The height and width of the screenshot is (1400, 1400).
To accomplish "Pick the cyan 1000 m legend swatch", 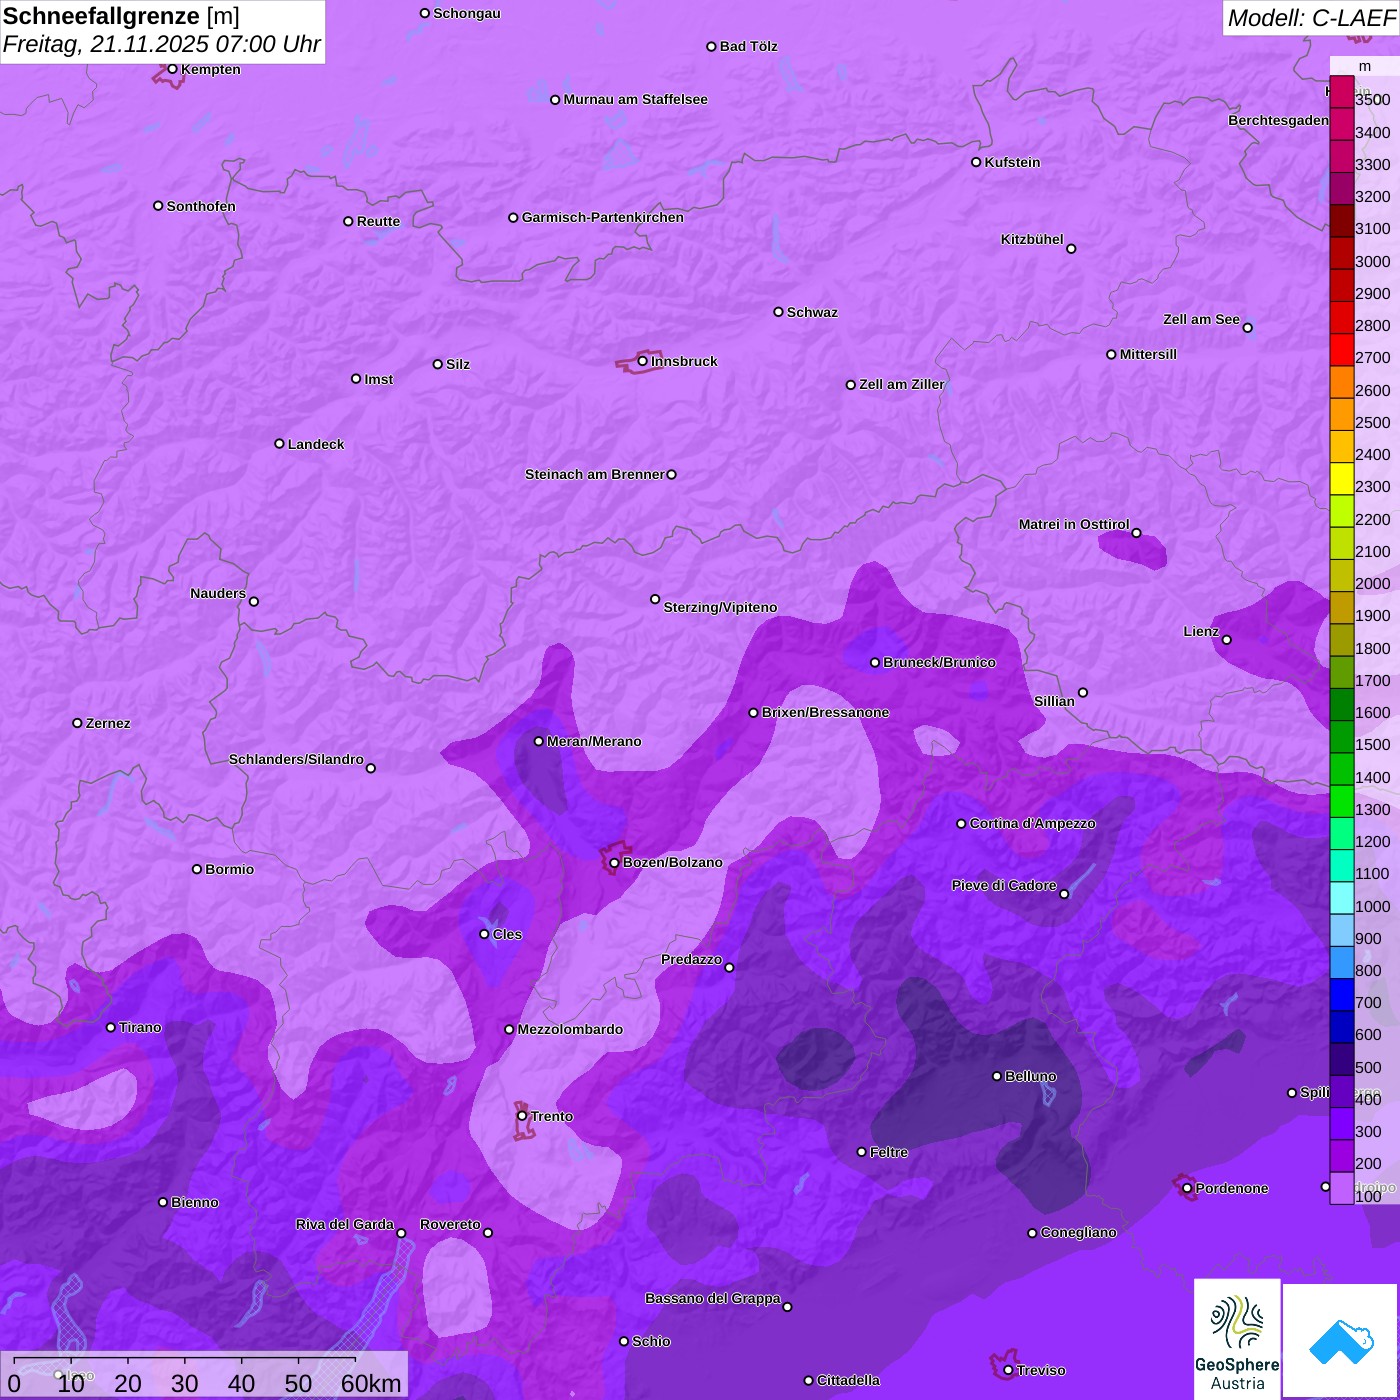I will (x=1342, y=898).
